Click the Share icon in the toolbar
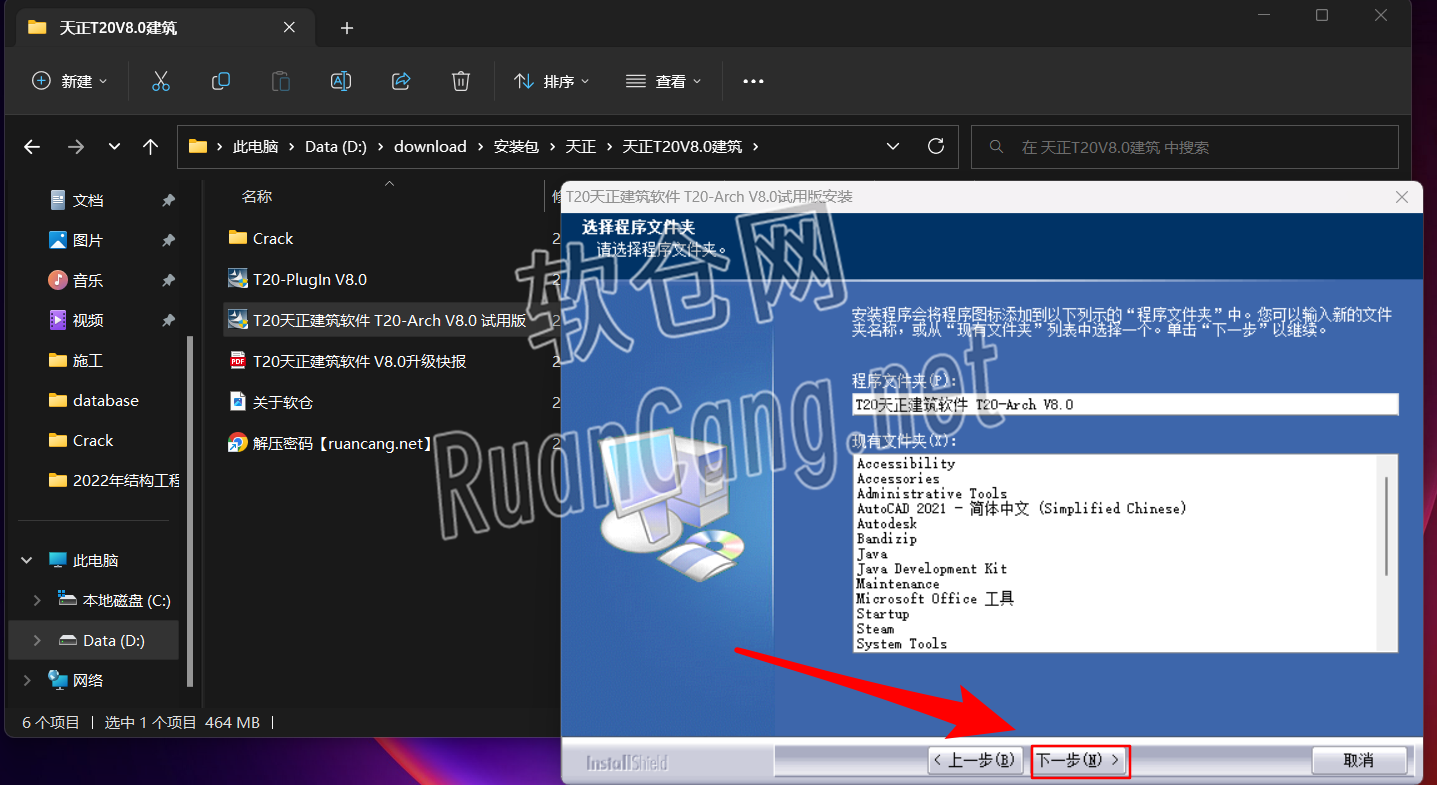The height and width of the screenshot is (785, 1437). 400,81
